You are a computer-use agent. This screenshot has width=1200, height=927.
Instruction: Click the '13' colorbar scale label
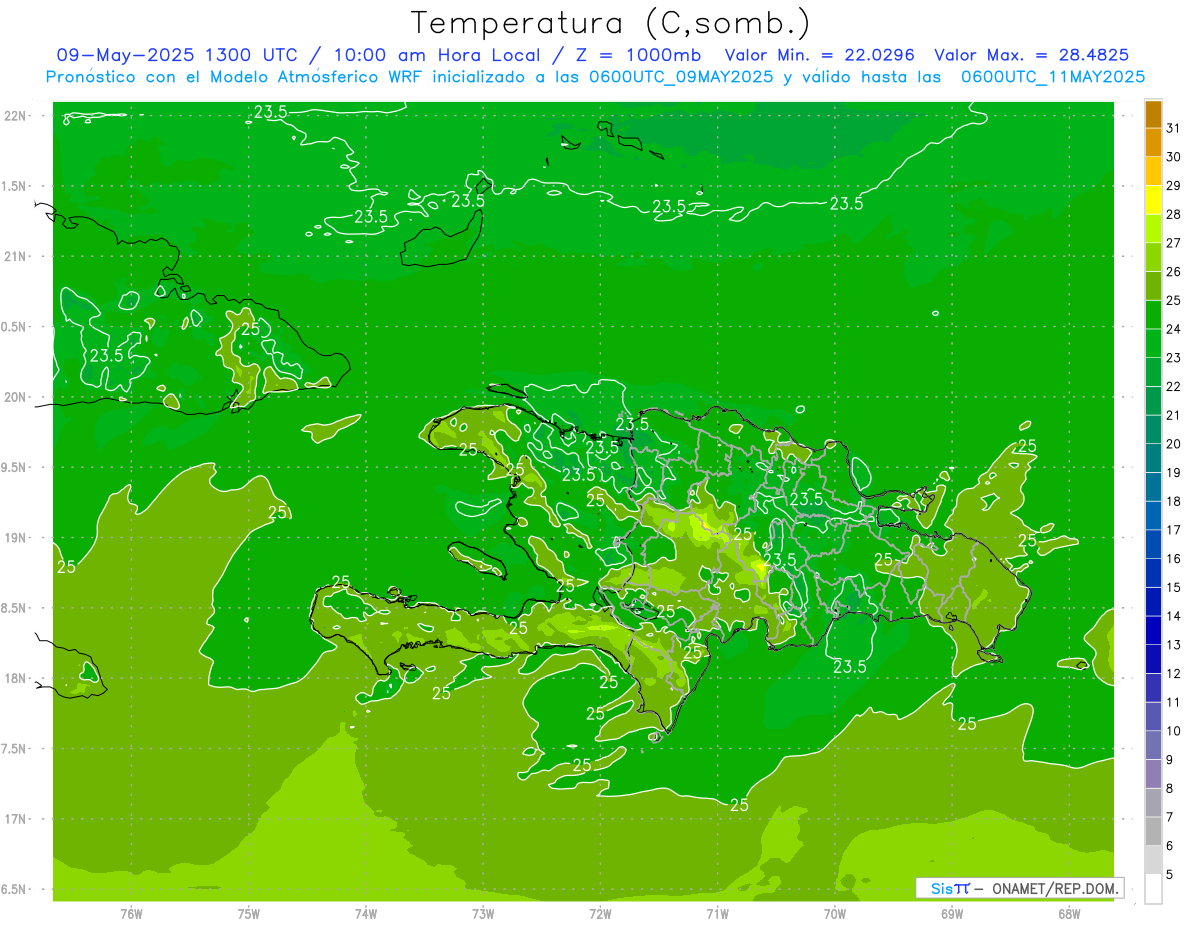(x=1173, y=645)
